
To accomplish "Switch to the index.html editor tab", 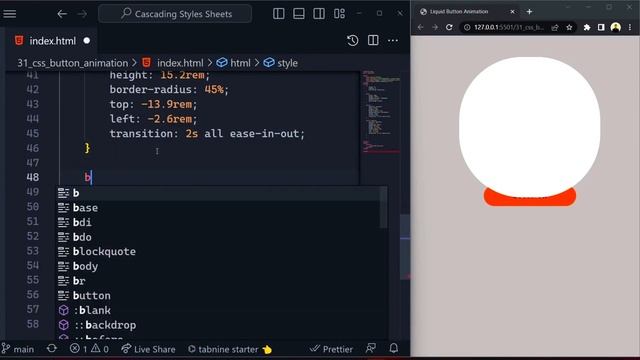I will pos(52,41).
